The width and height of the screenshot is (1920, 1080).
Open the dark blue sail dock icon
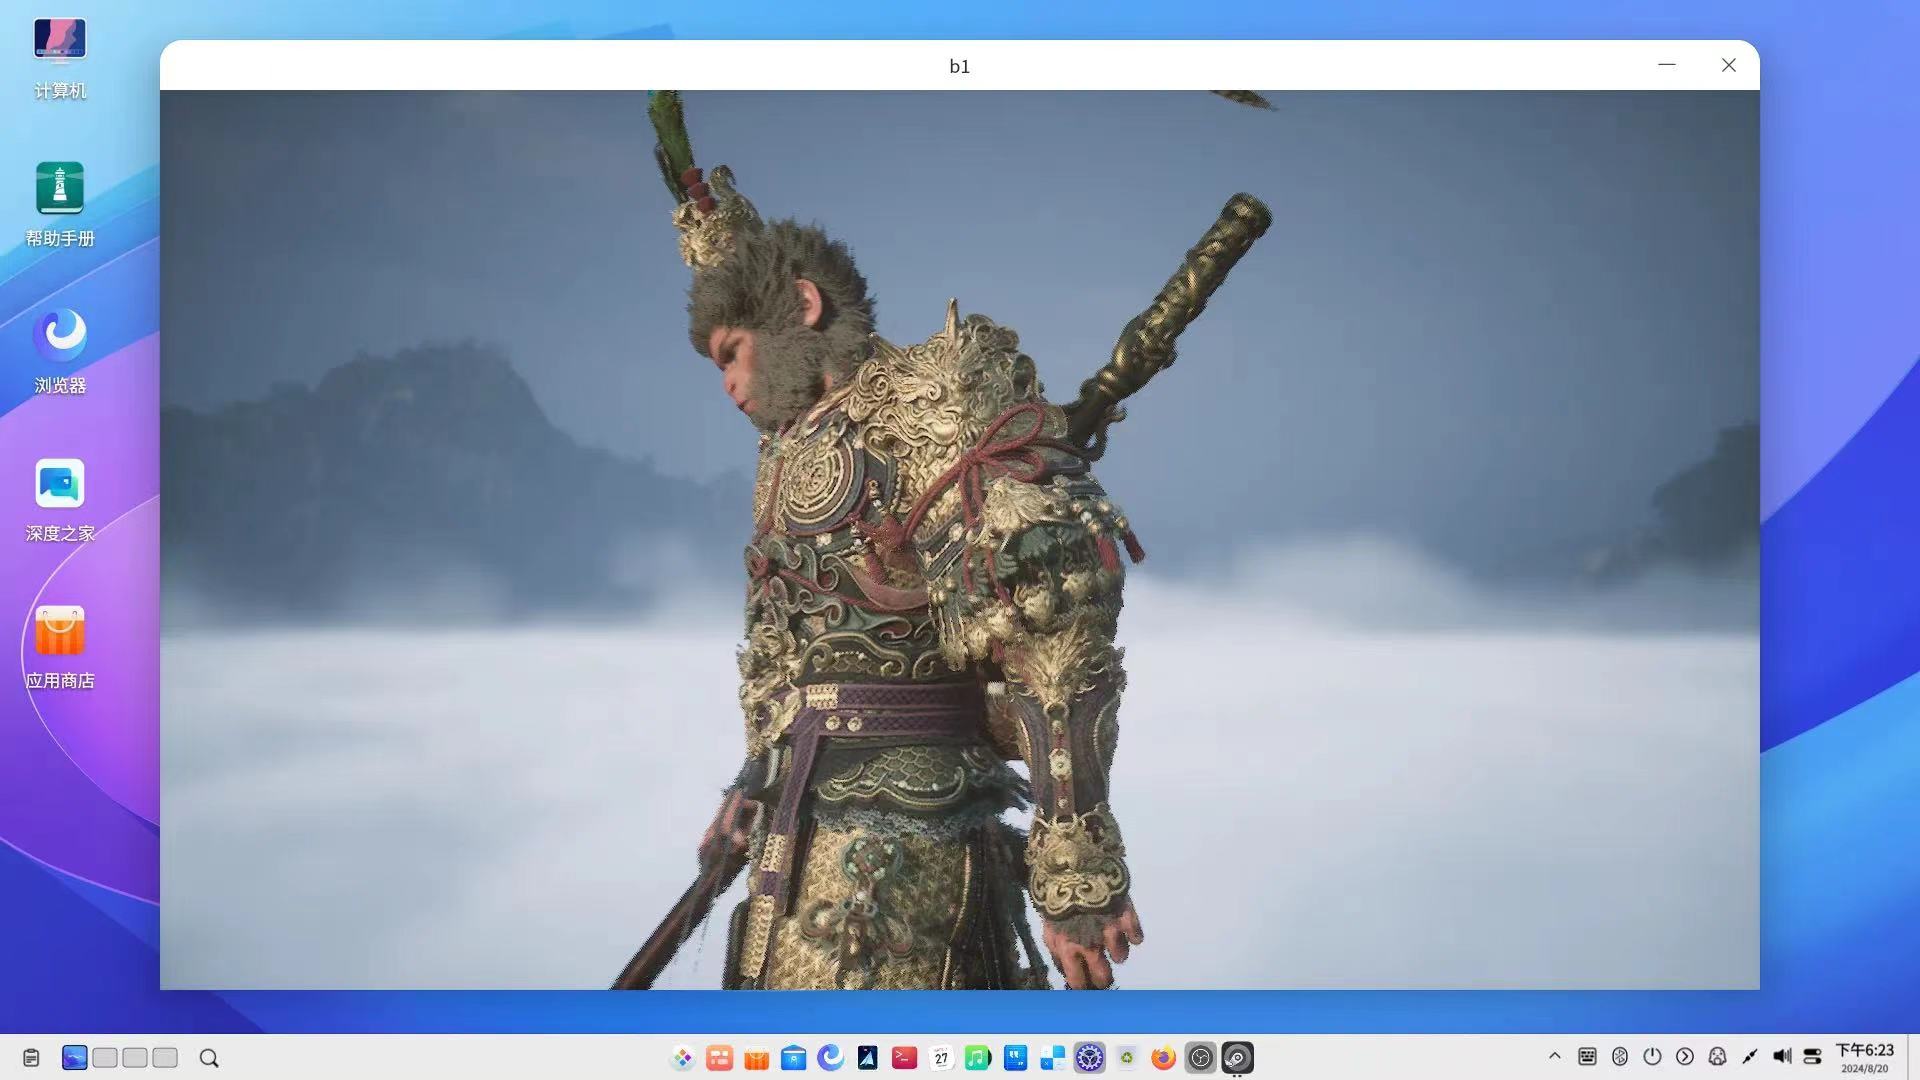(868, 1058)
